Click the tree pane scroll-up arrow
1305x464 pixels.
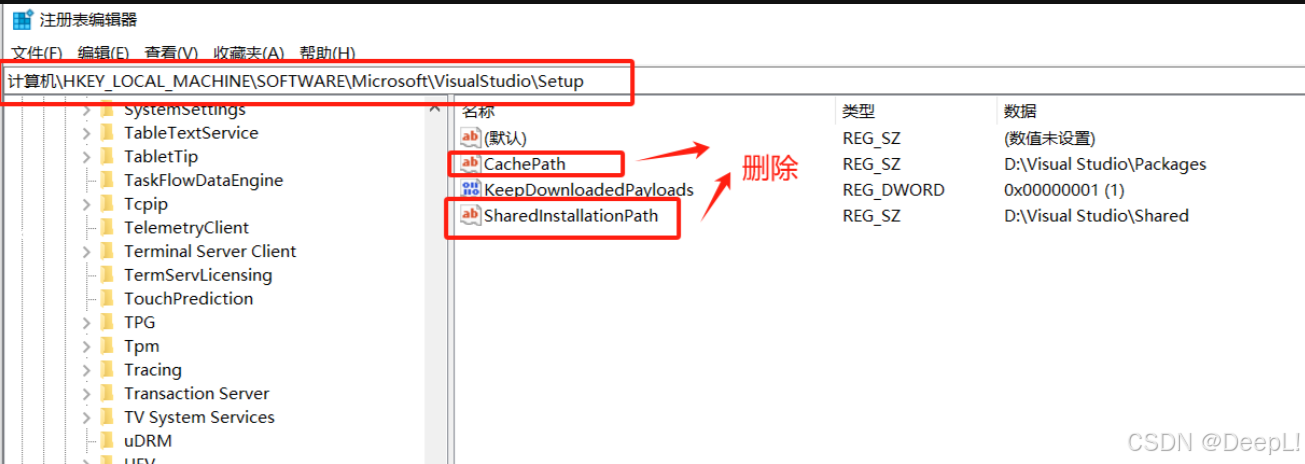click(x=435, y=108)
